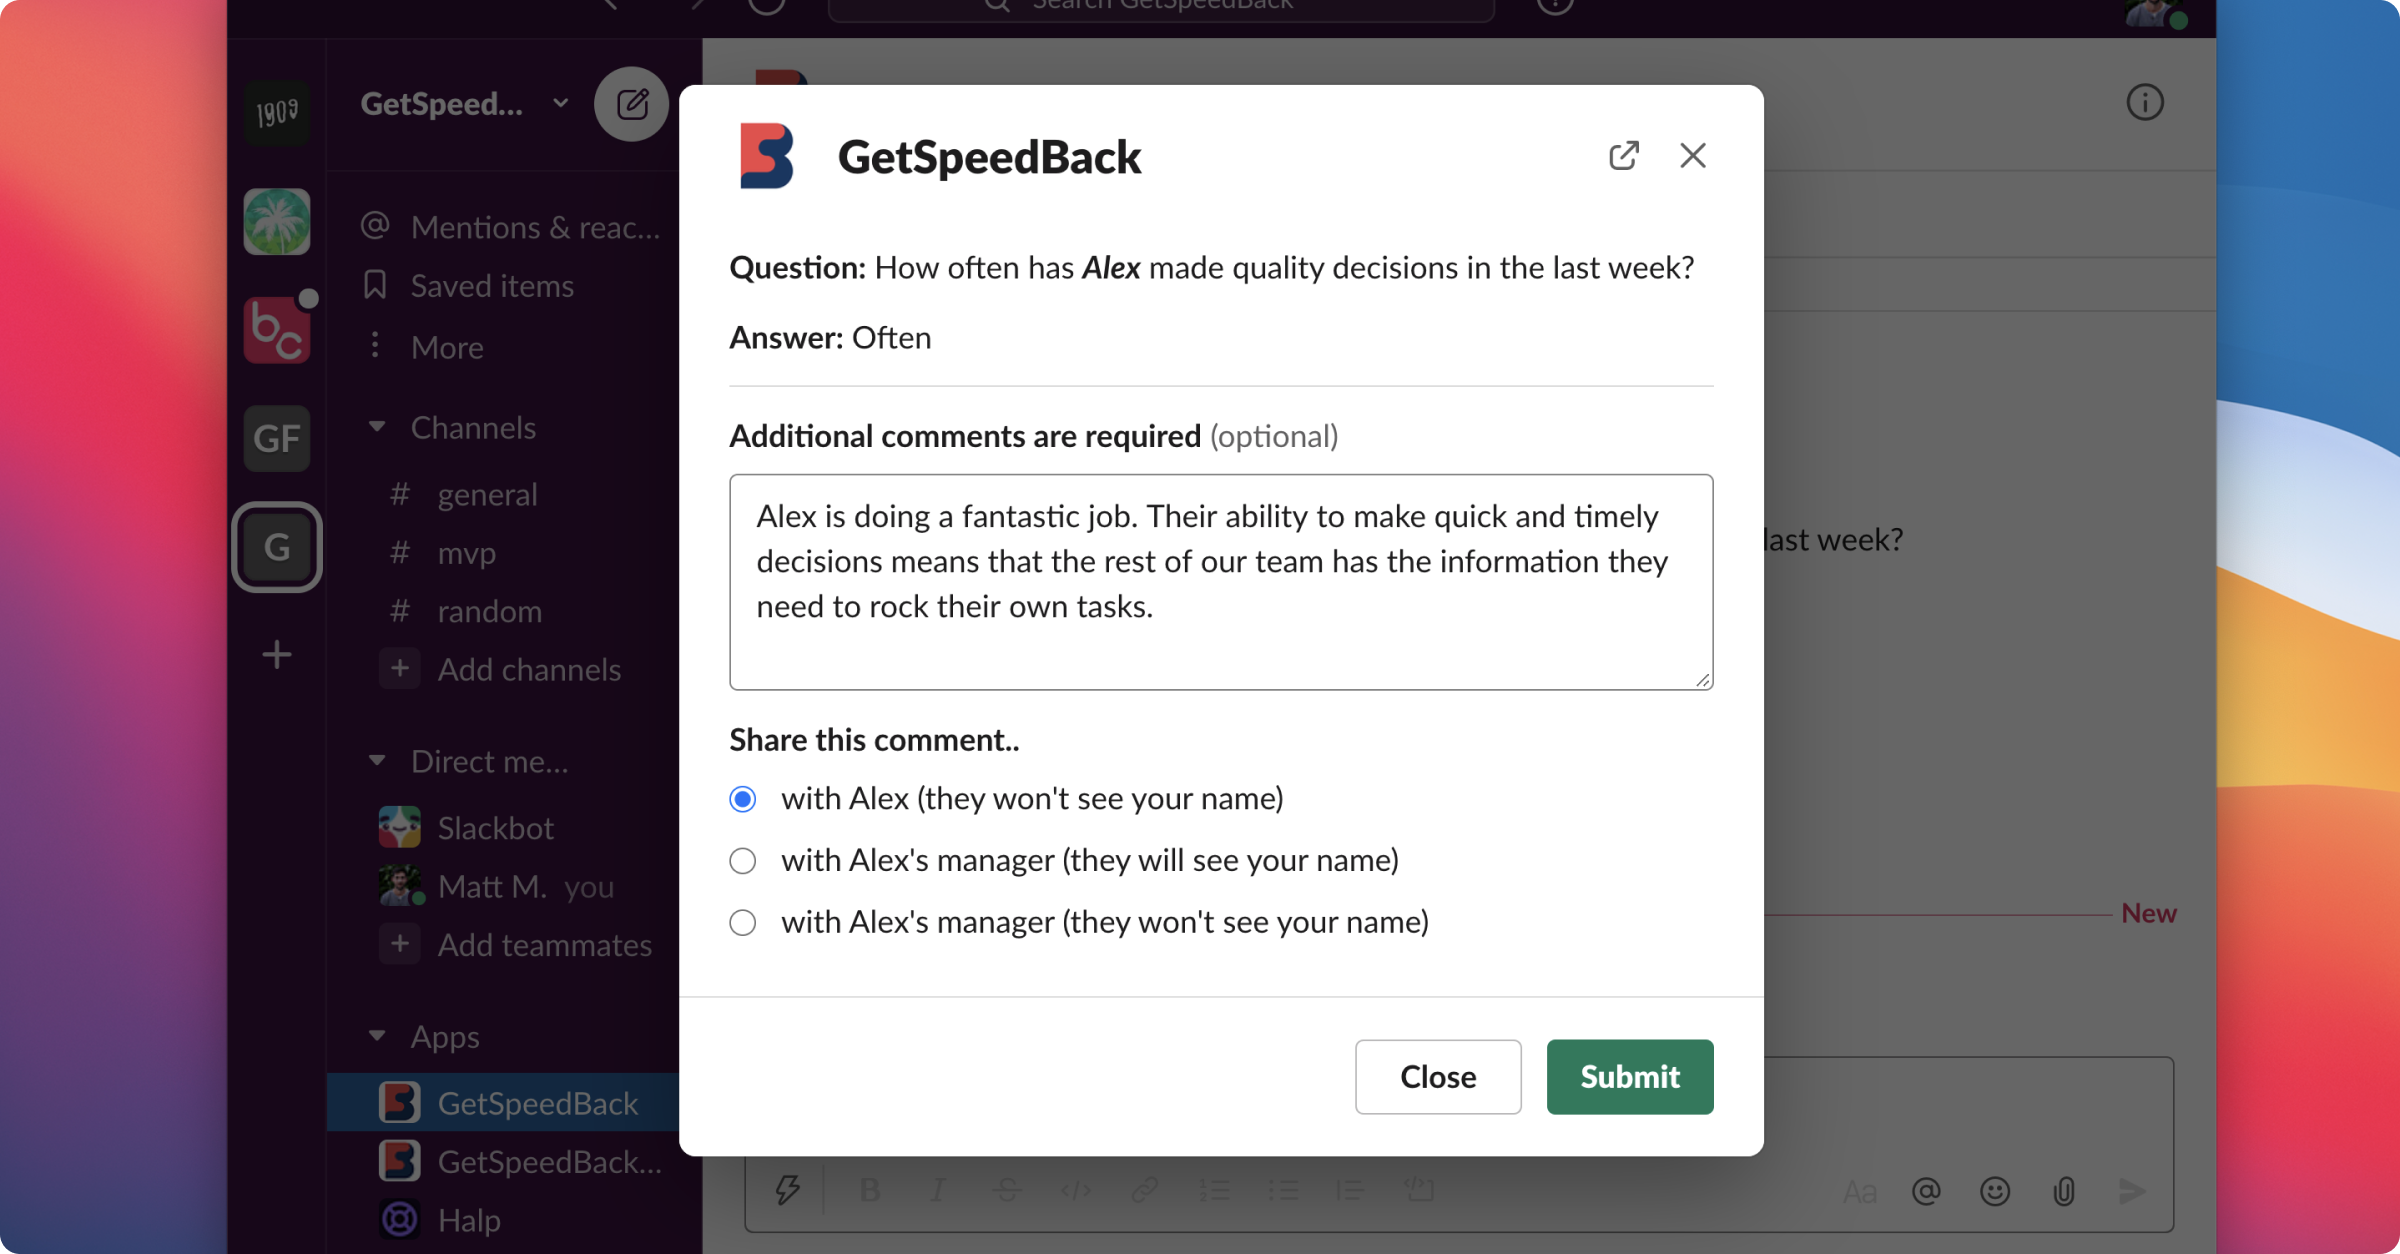Collapse the Apps section

(x=377, y=1037)
